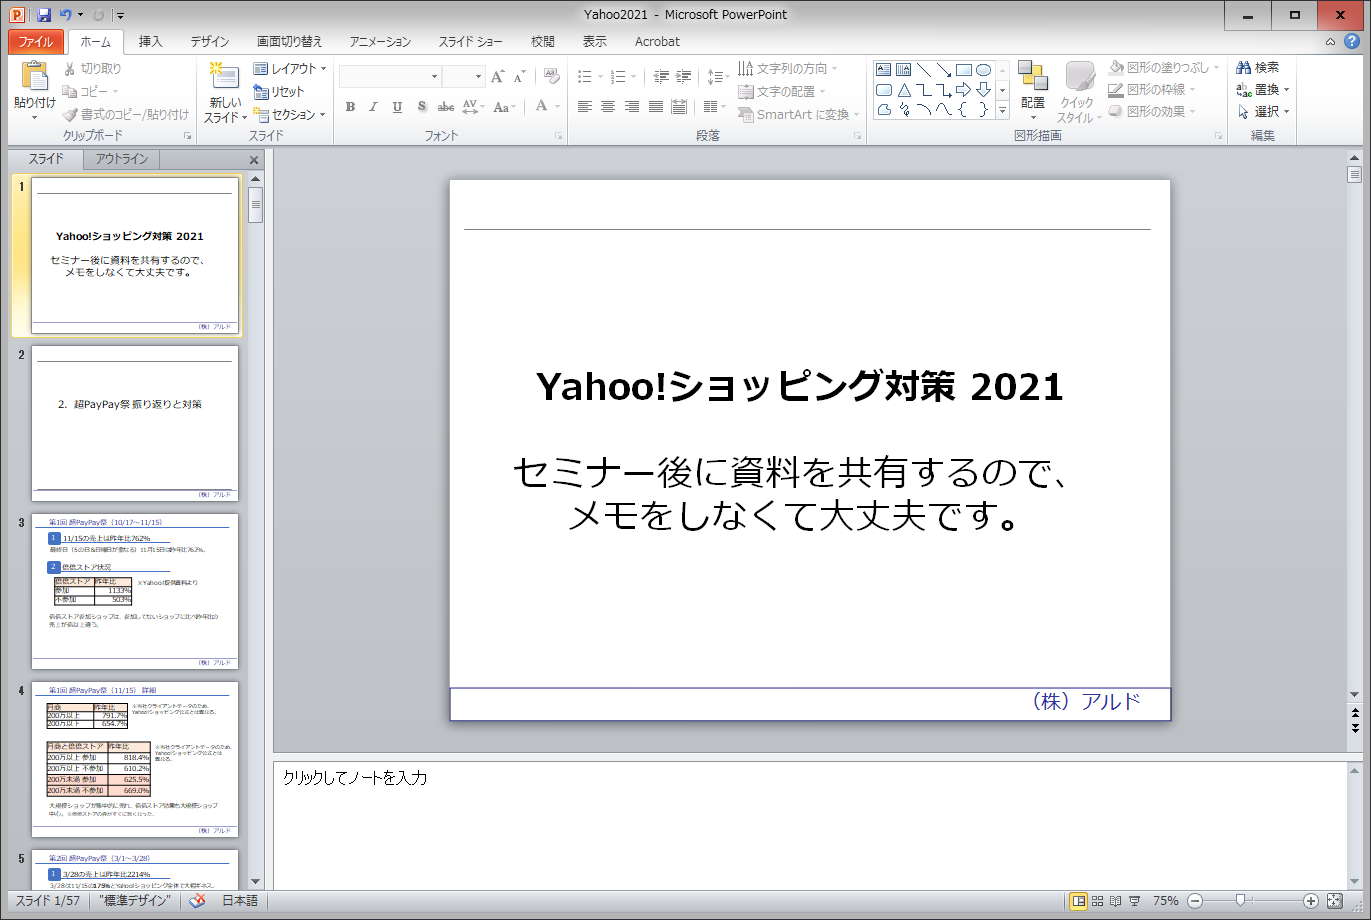The image size is (1371, 920).
Task: Switch to the Insert (挿入) tab
Action: coord(150,42)
